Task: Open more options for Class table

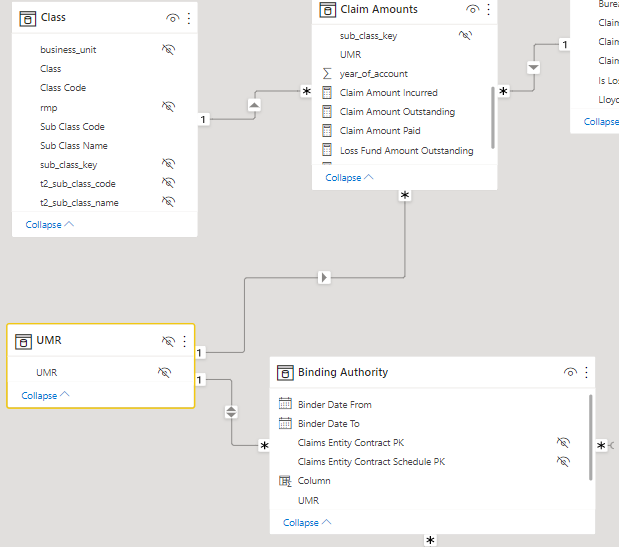Action: (x=189, y=18)
